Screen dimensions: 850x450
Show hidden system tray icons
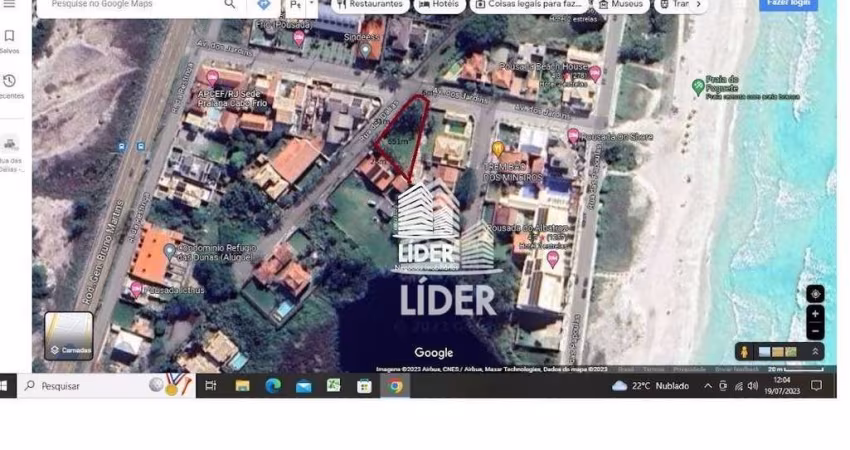(x=707, y=386)
